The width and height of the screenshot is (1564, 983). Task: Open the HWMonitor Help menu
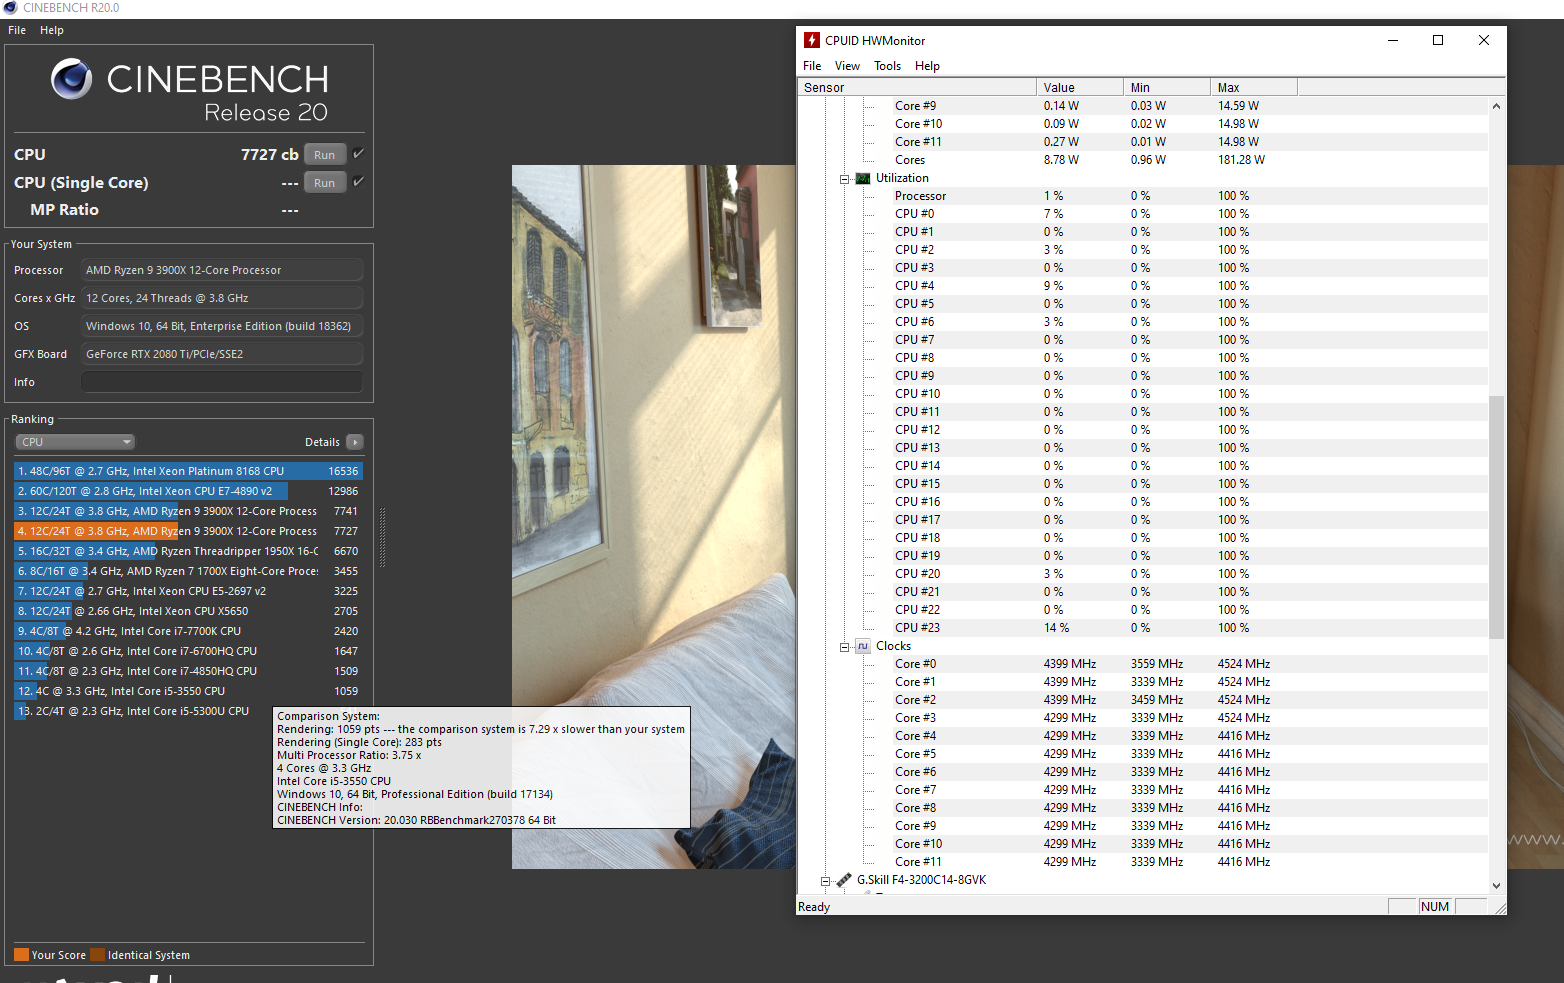coord(927,66)
